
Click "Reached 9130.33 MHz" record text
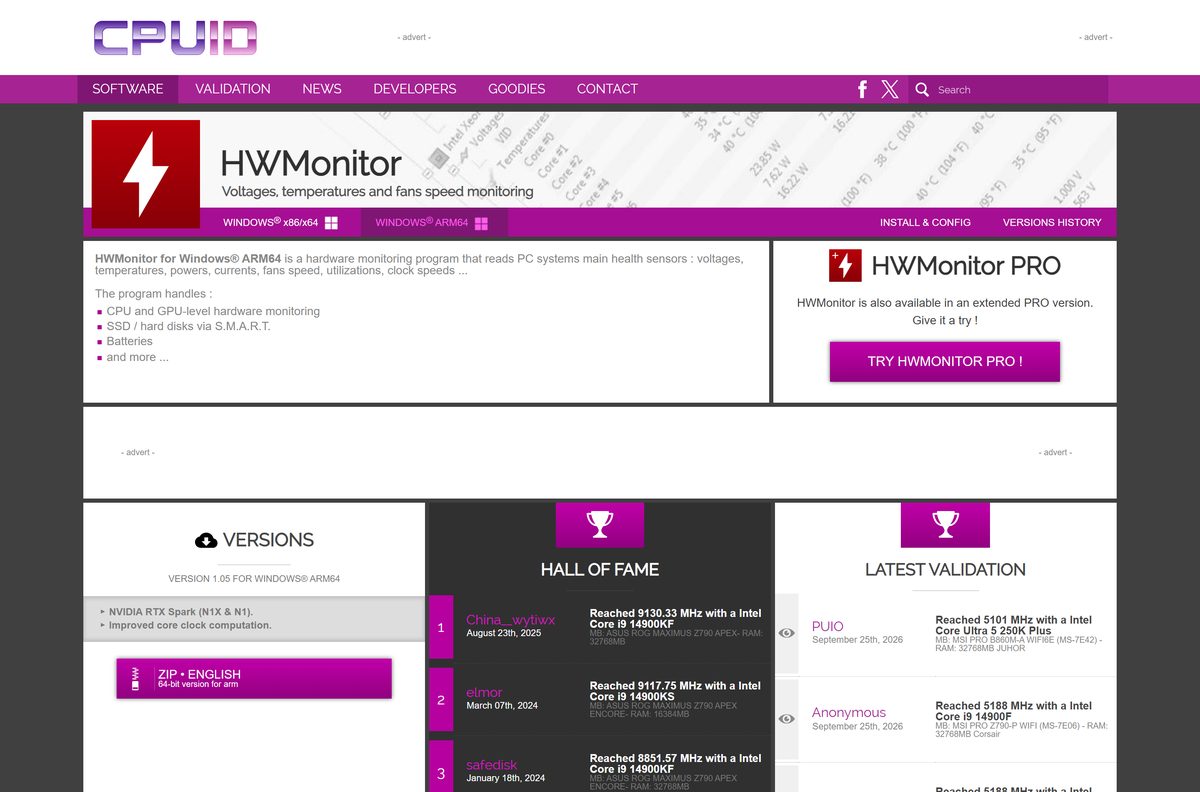(x=676, y=619)
